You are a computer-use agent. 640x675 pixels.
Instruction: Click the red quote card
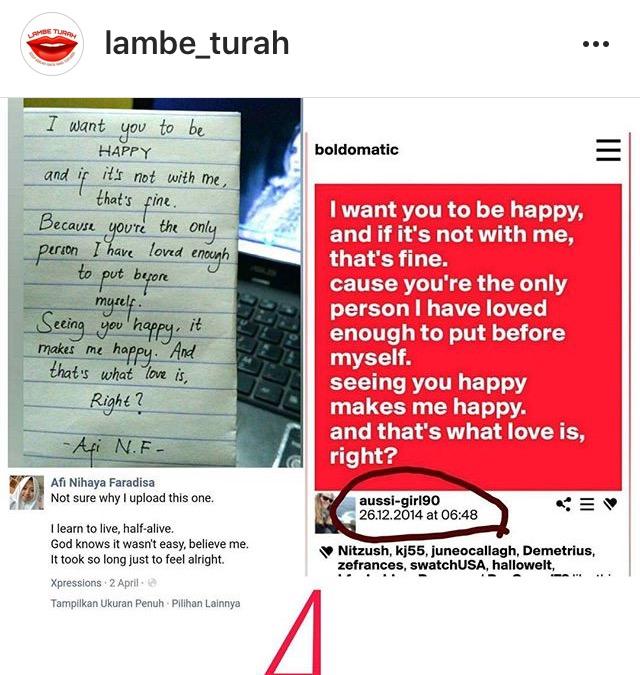468,337
